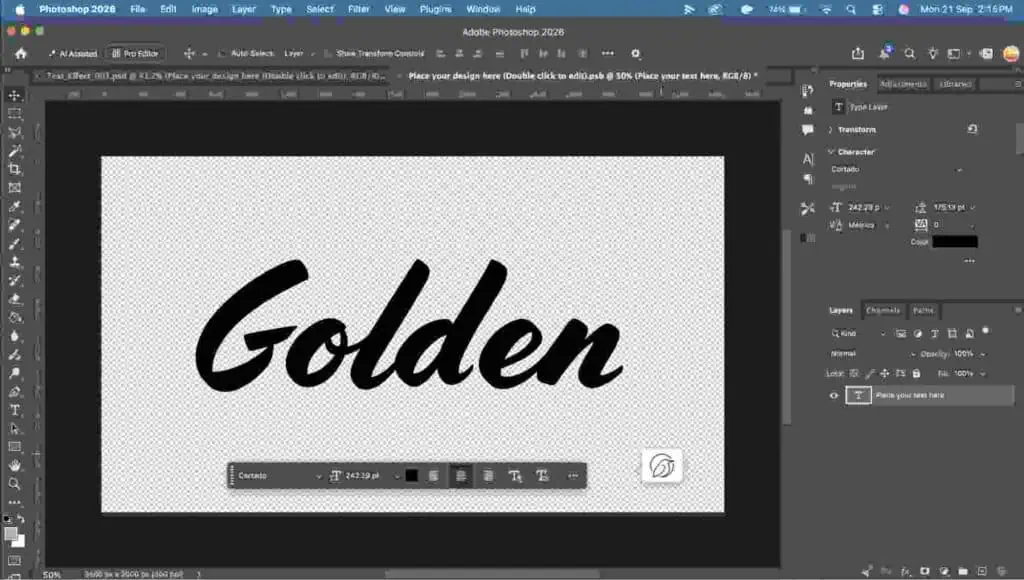The width and height of the screenshot is (1024, 580).
Task: Open the text Color swatch in Properties
Action: [x=955, y=242]
